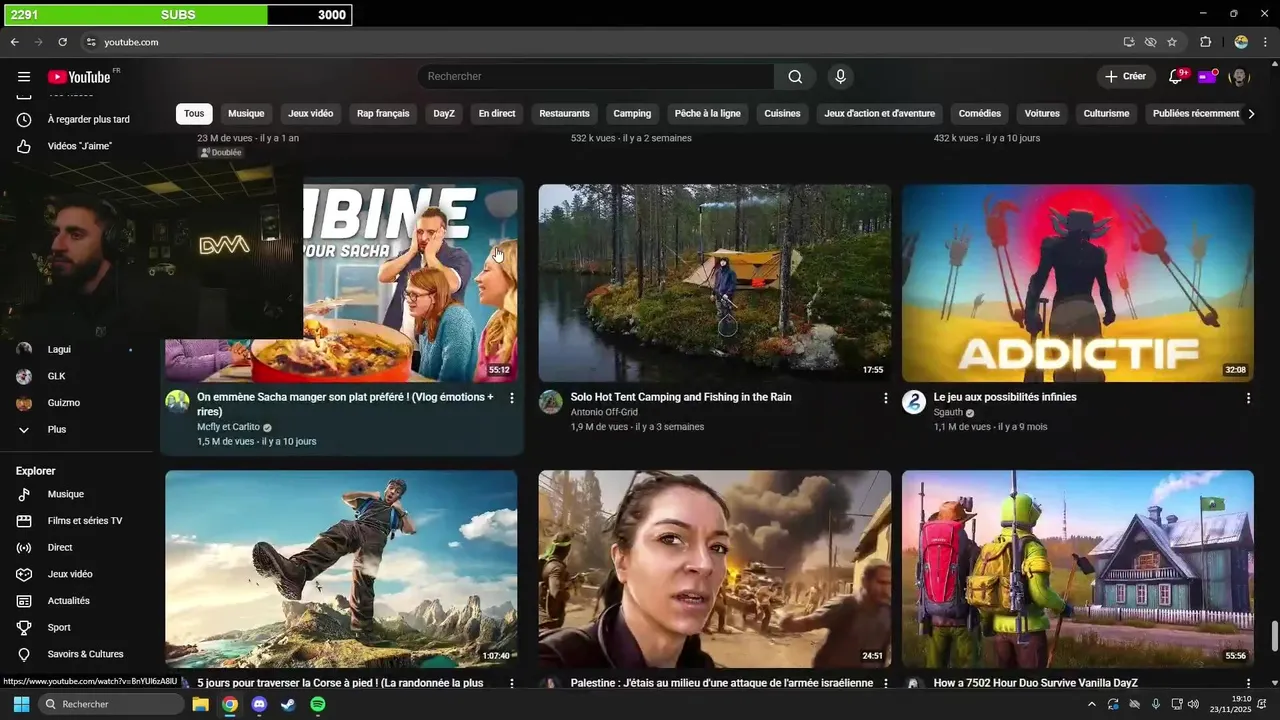Open the Windows Start menu
This screenshot has height=720, width=1280.
coord(21,704)
